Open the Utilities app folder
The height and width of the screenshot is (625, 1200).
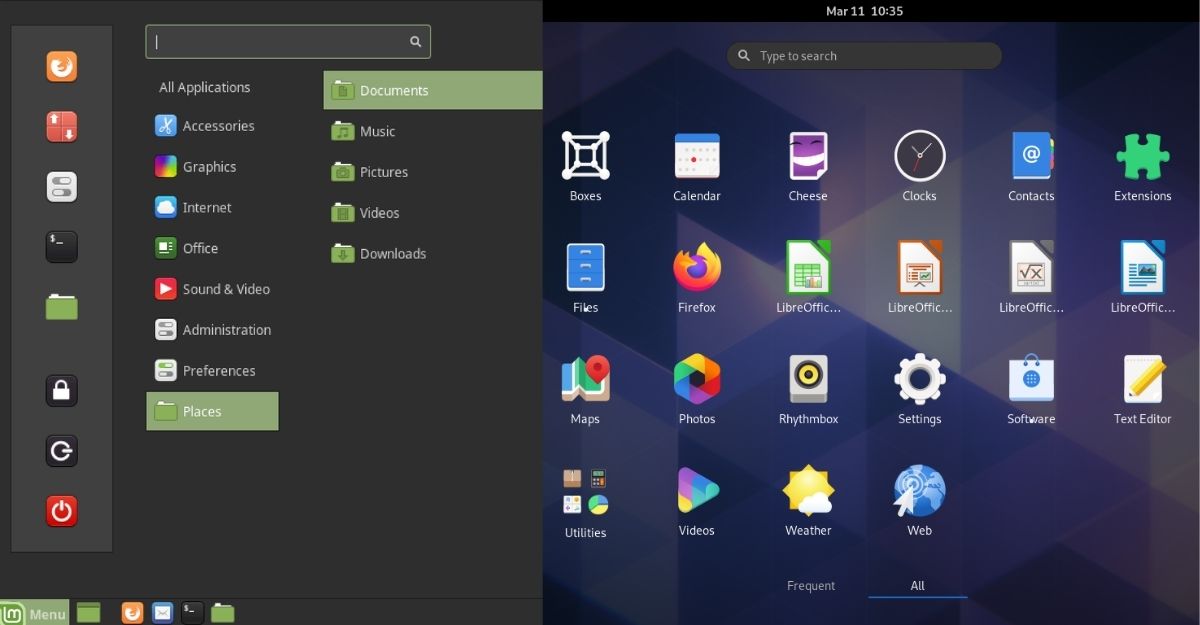pos(585,503)
